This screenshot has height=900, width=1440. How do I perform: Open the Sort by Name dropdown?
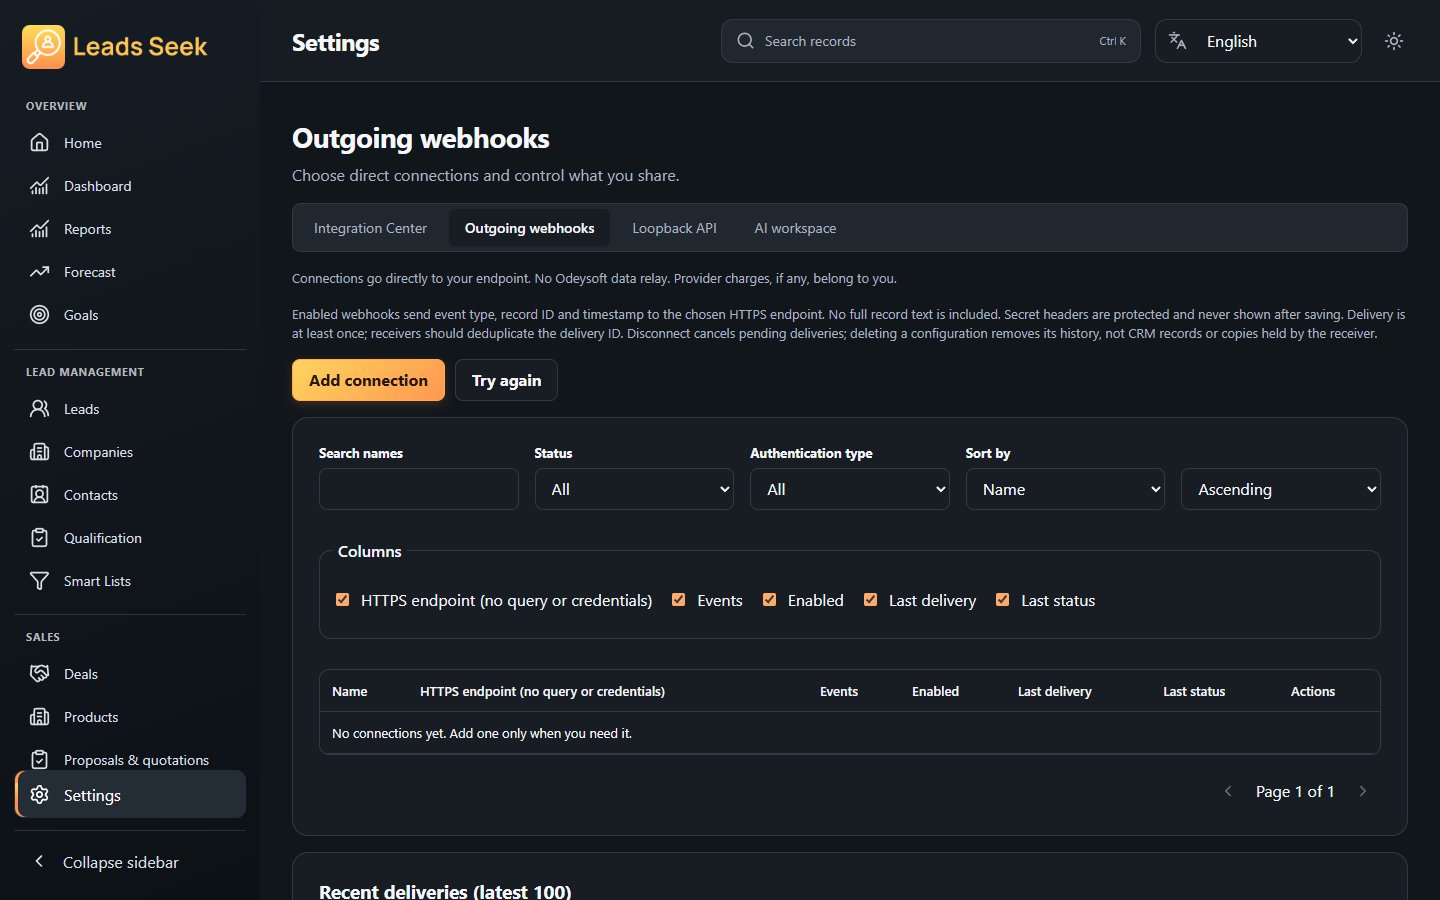pyautogui.click(x=1065, y=489)
